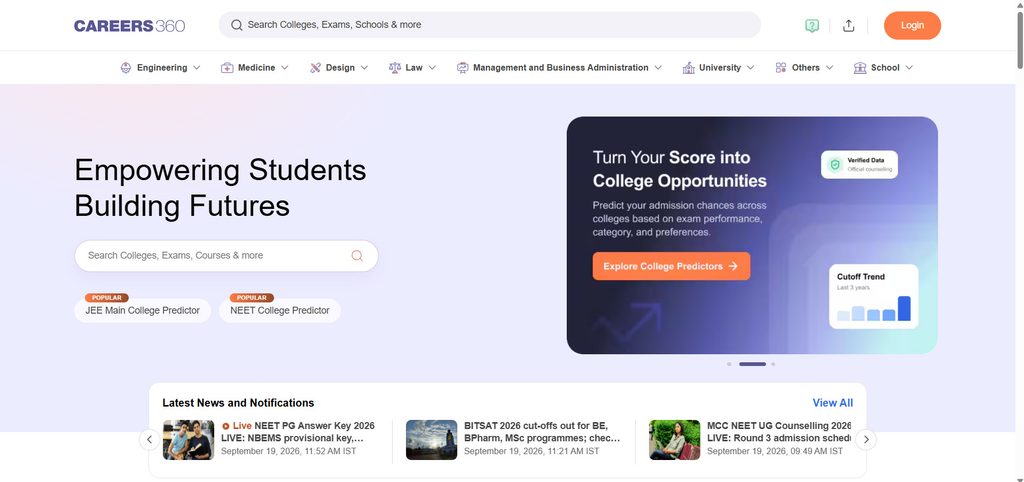1024x482 pixels.
Task: Expand the School dropdown chevron
Action: tap(909, 67)
